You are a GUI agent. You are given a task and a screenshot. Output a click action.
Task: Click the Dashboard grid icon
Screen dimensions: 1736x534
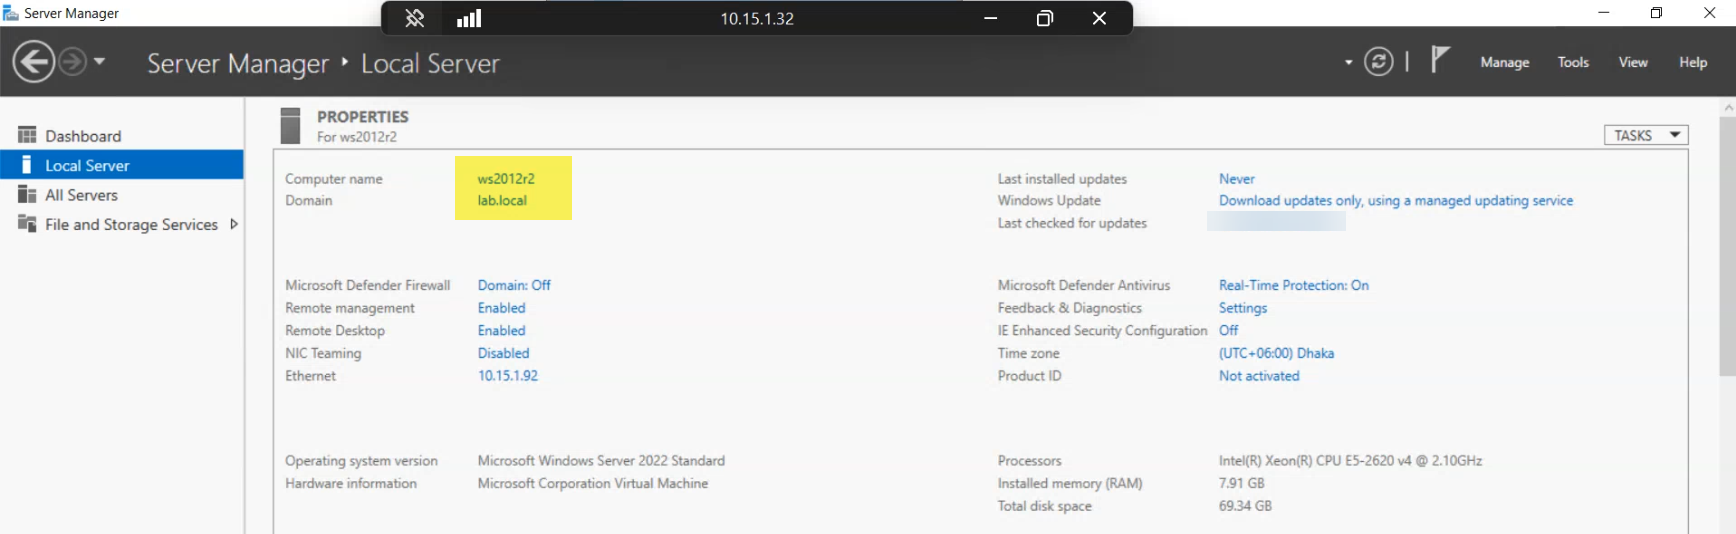coord(27,135)
